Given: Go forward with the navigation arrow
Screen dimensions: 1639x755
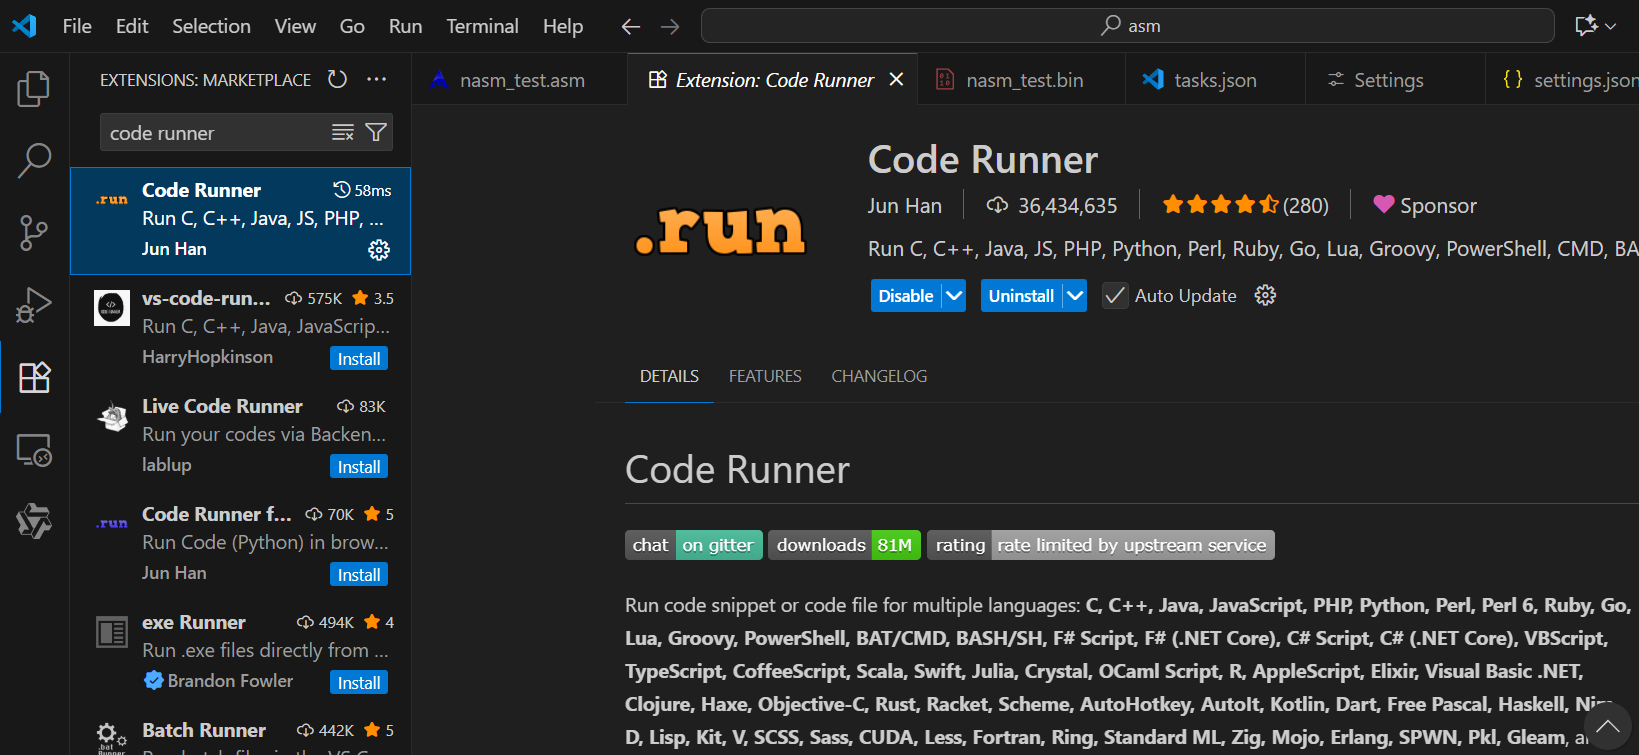Looking at the screenshot, I should [x=670, y=27].
